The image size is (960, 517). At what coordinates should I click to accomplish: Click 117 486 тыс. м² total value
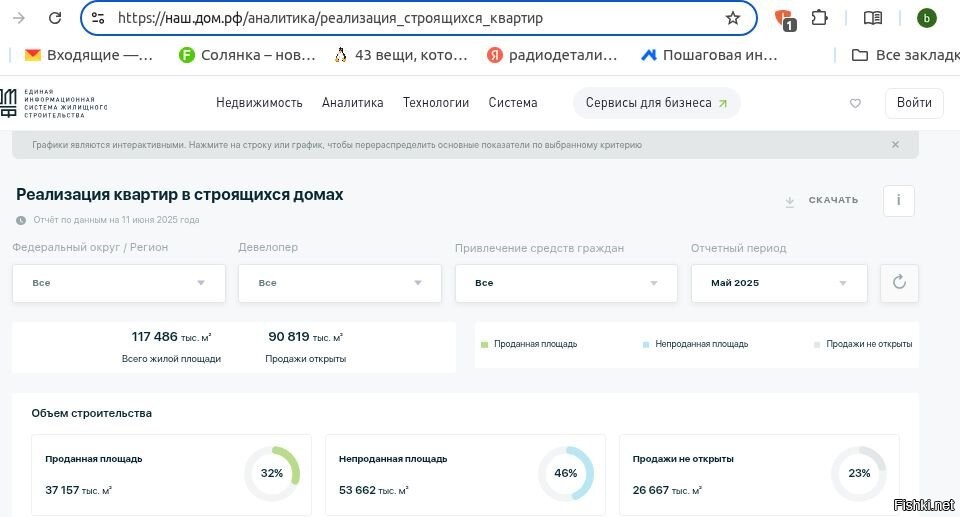pos(171,337)
